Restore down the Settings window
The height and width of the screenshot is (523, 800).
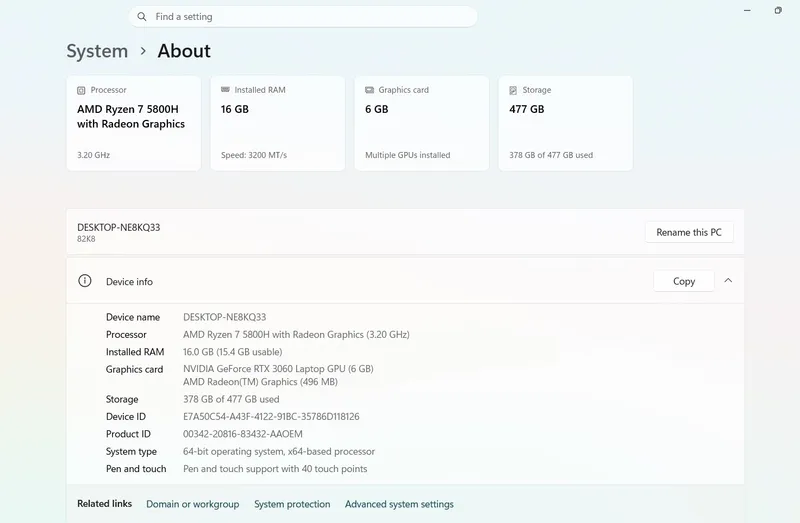778,10
